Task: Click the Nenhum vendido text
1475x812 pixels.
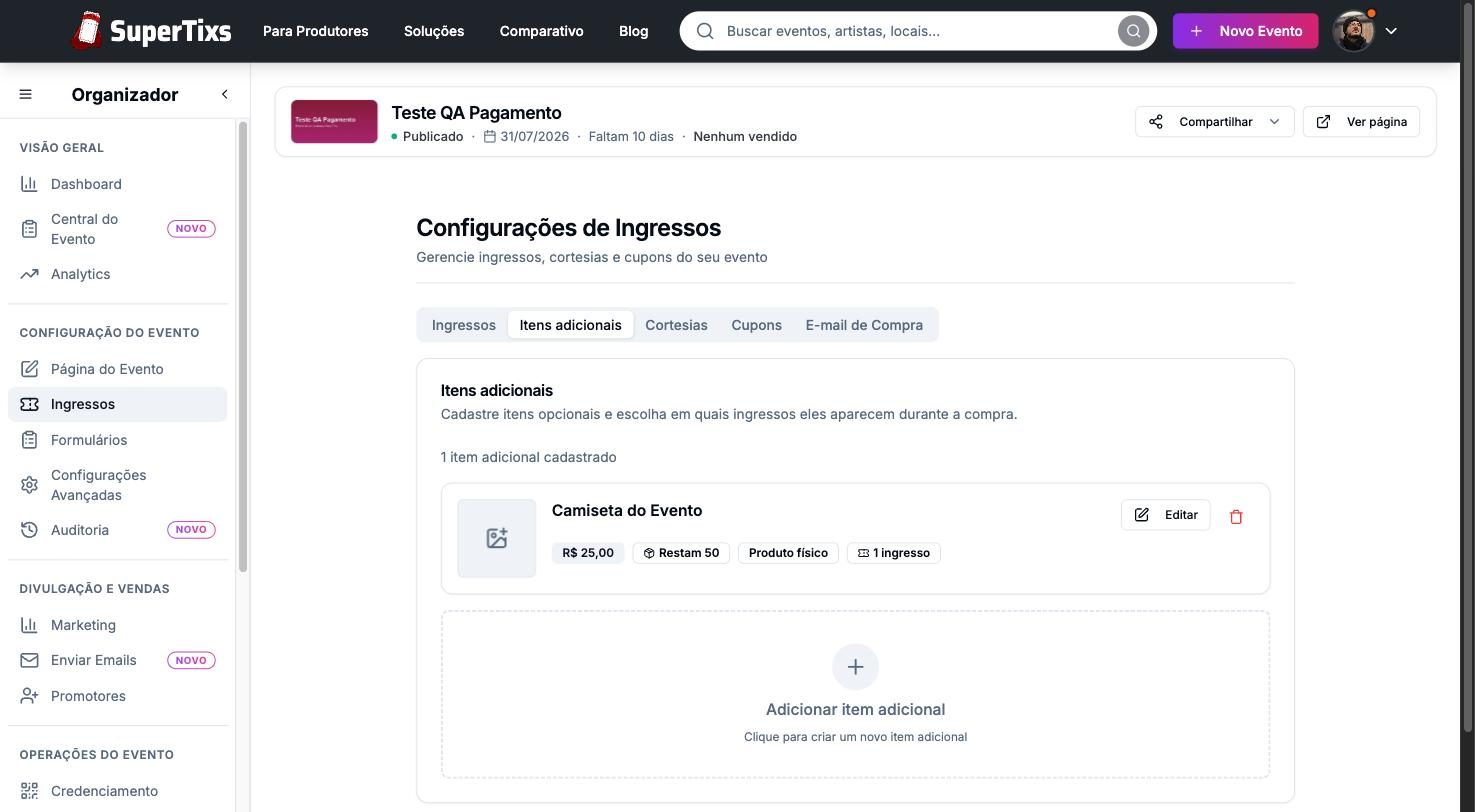Action: point(745,136)
